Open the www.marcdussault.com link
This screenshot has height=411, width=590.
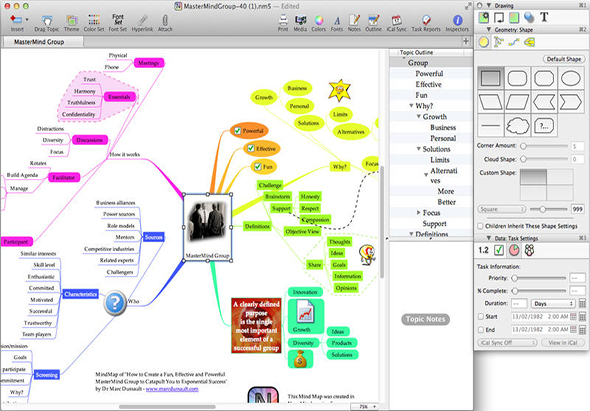click(172, 389)
